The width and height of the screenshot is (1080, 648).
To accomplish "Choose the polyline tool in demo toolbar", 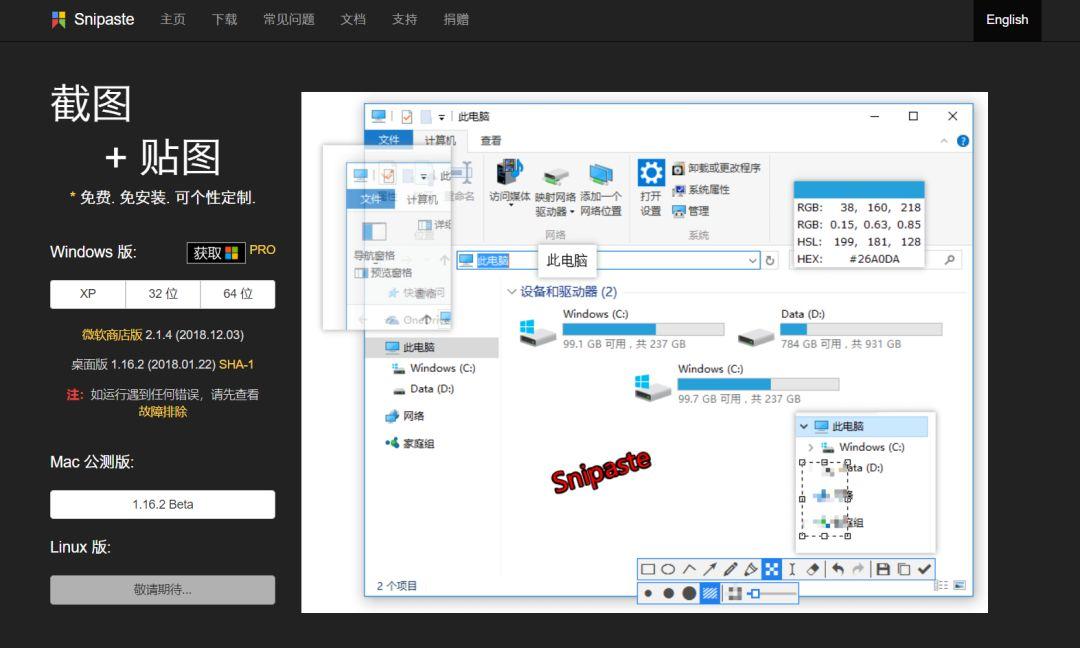I will [x=689, y=569].
